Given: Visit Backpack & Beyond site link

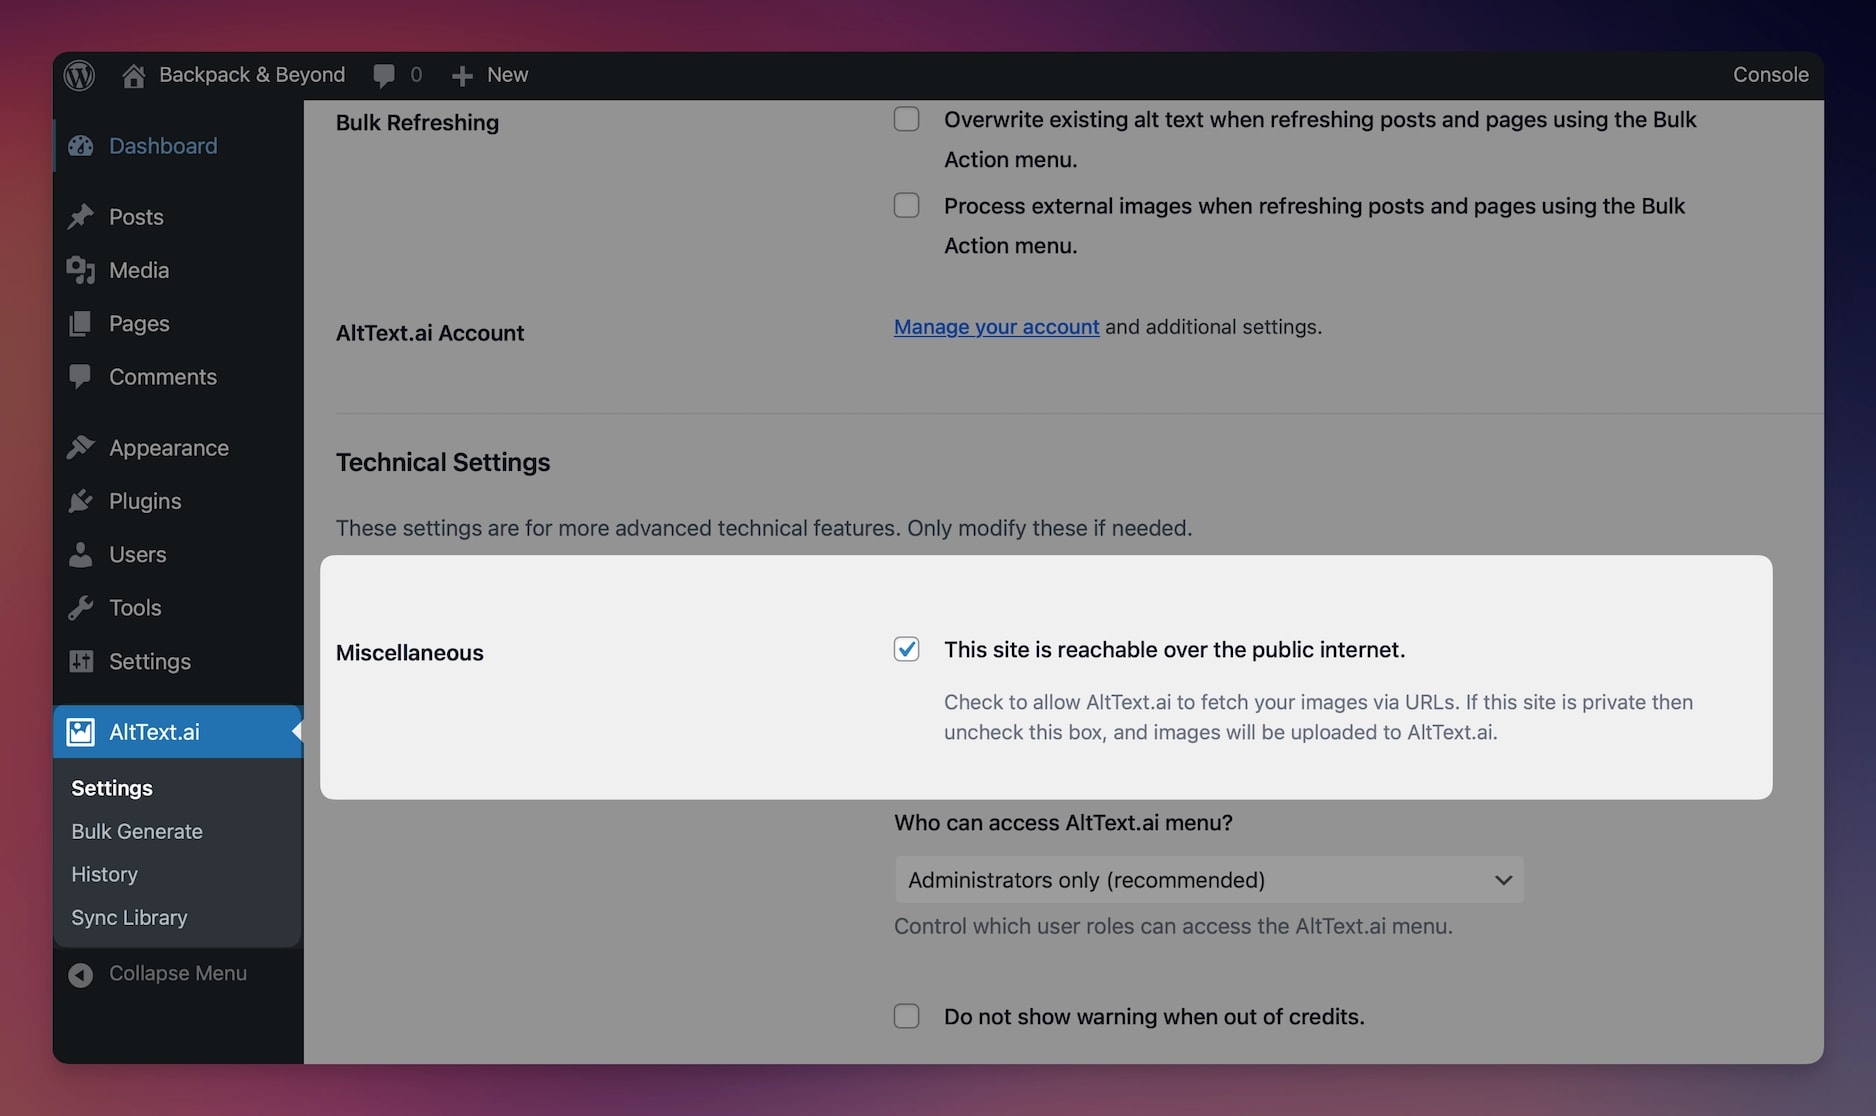Looking at the screenshot, I should tap(252, 75).
